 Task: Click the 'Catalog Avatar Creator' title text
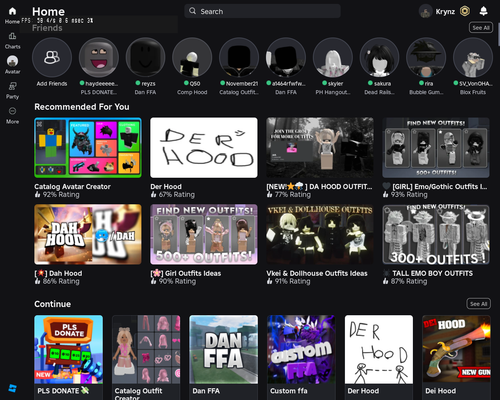tap(72, 187)
